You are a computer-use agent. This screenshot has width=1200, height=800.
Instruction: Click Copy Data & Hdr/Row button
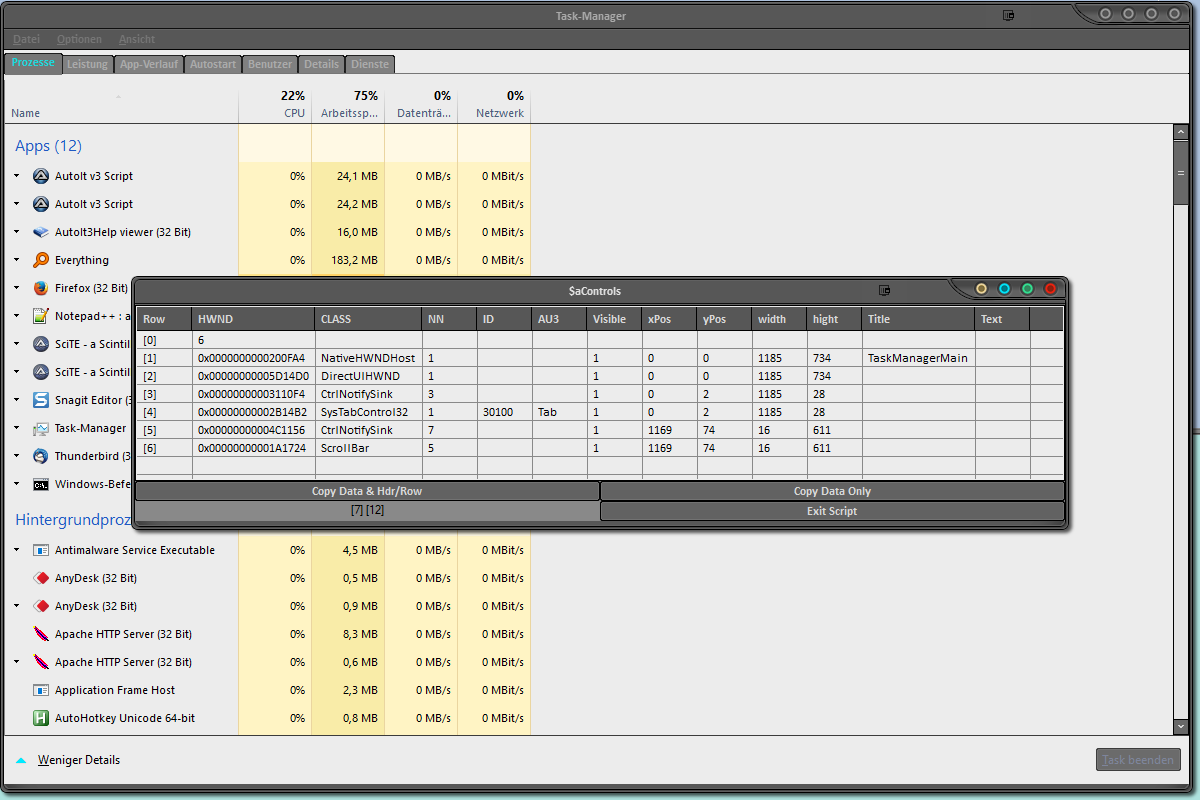(x=367, y=491)
